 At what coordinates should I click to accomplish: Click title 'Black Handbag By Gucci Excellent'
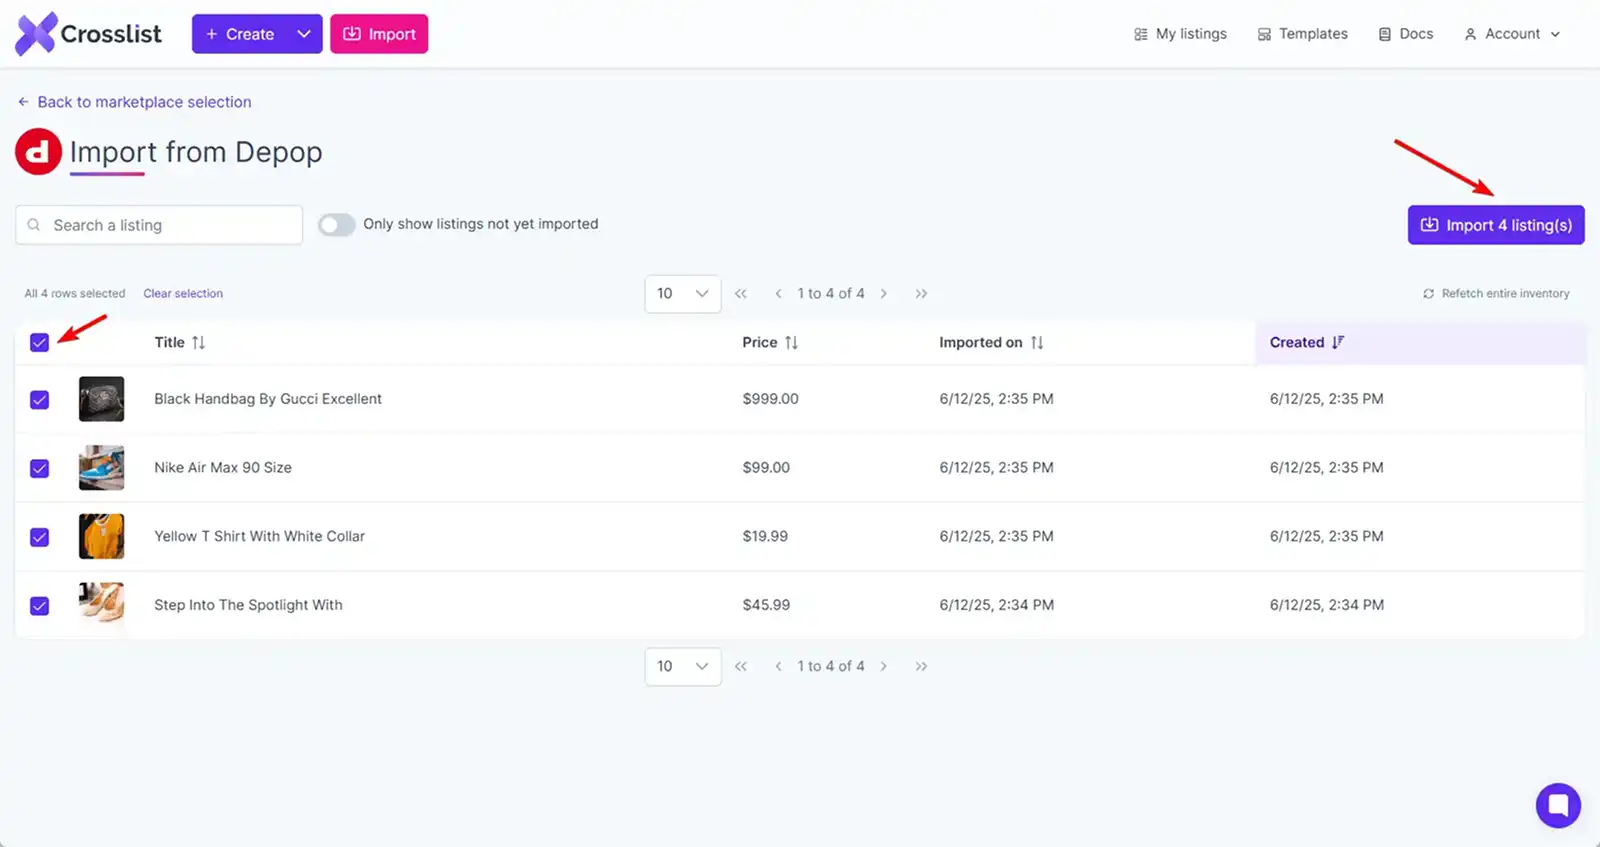268,399
